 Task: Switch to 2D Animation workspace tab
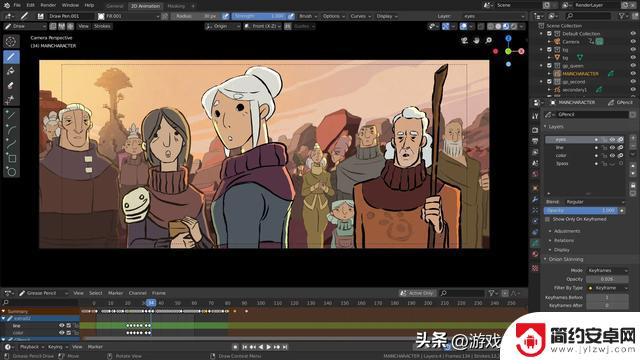[x=145, y=6]
